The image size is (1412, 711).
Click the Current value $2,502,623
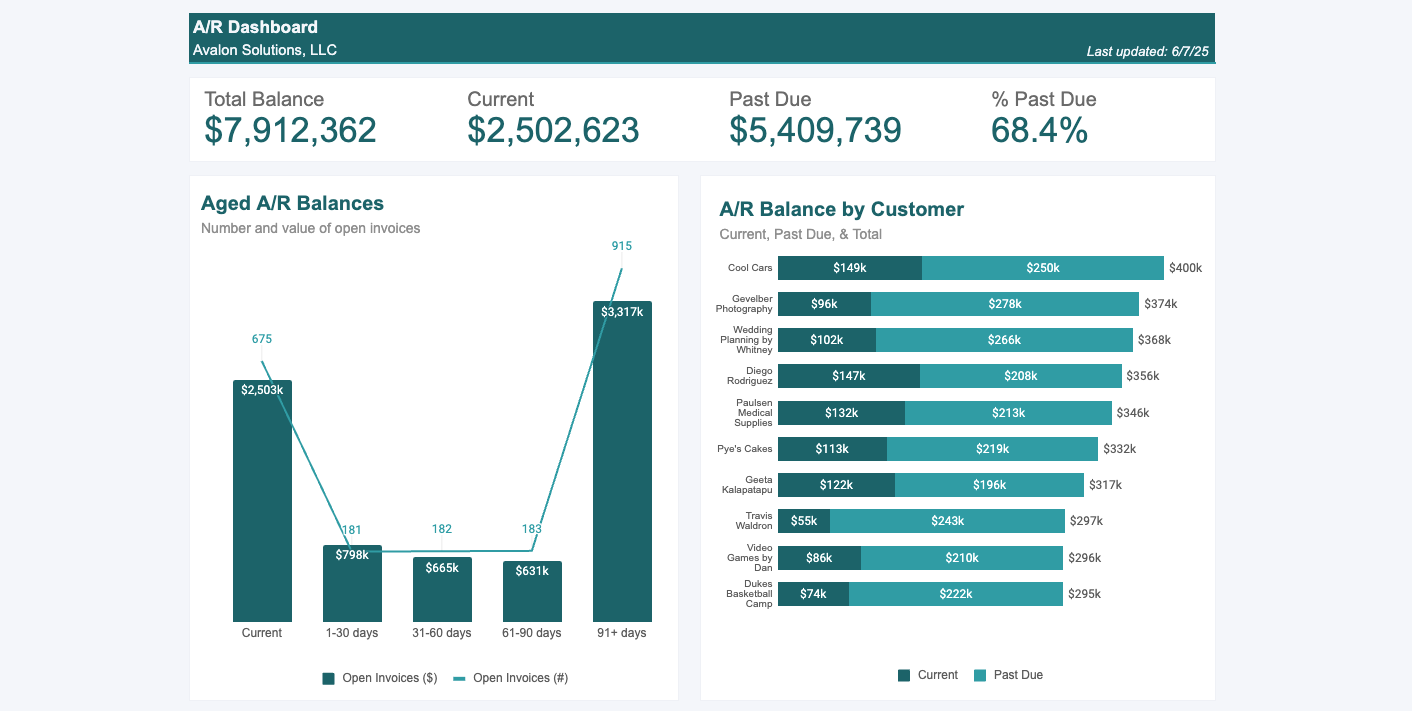pyautogui.click(x=553, y=130)
